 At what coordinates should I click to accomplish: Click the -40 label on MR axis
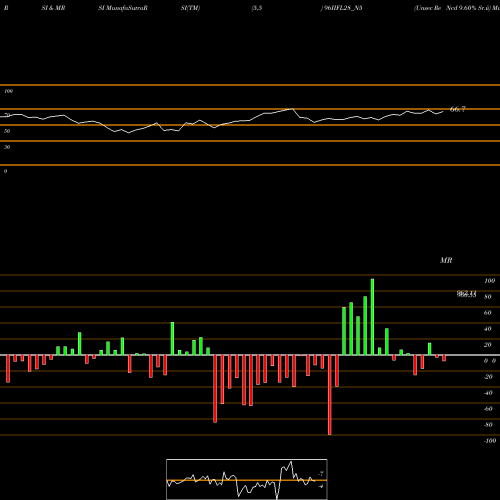pos(488,393)
